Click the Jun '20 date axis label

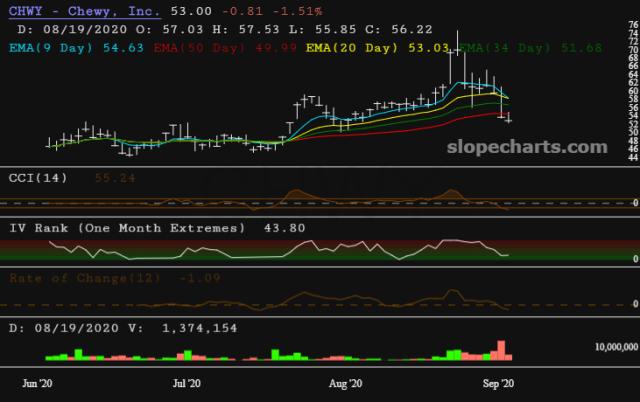[x=37, y=383]
